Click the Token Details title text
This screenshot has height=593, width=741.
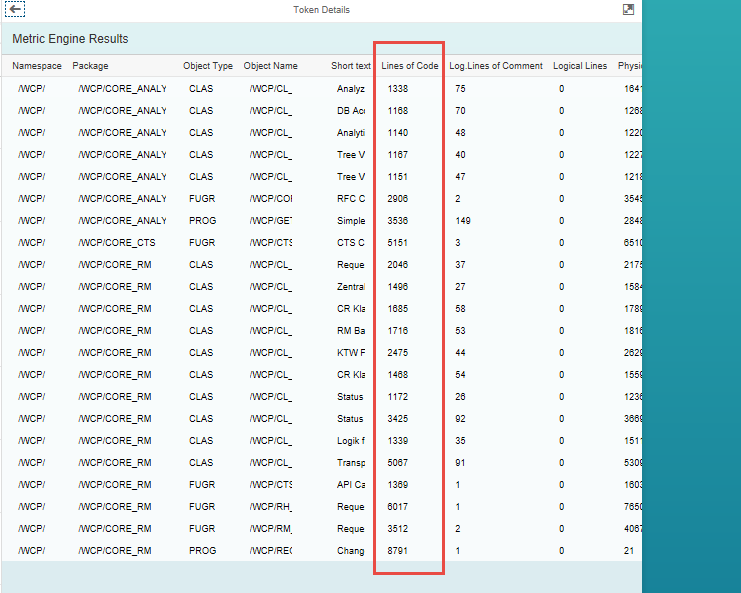pyautogui.click(x=321, y=9)
